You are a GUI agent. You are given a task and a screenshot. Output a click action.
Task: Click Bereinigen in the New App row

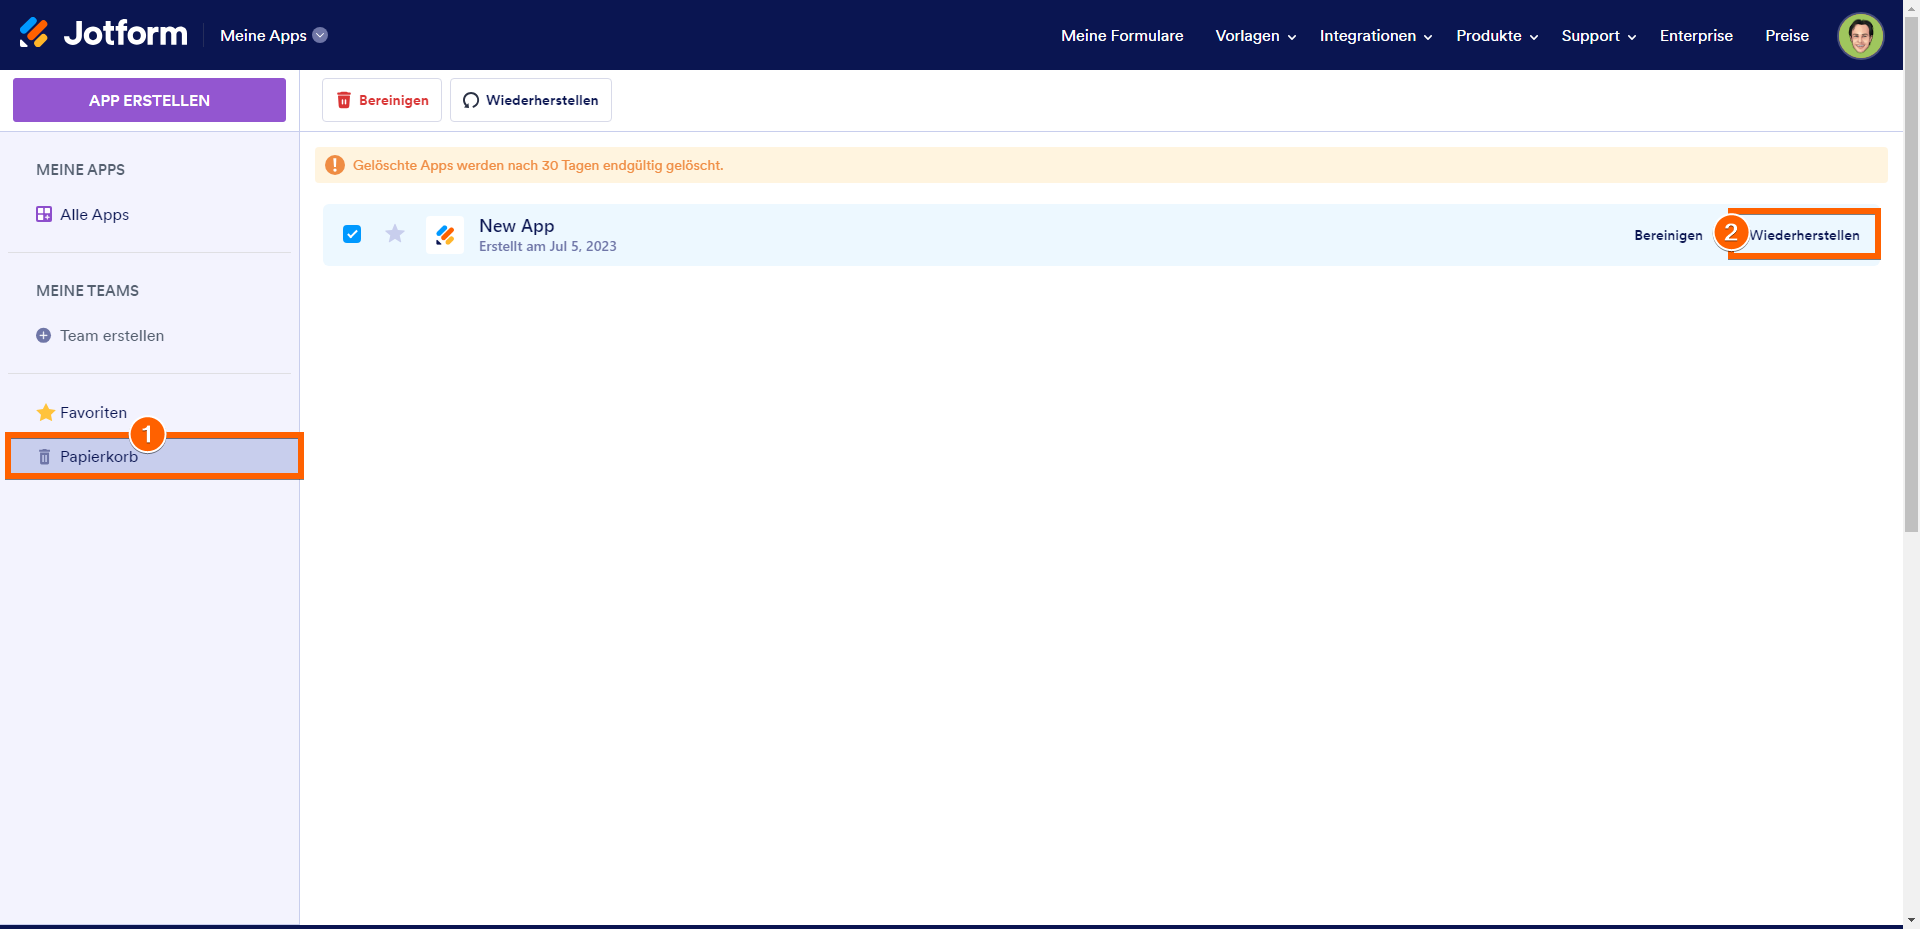coord(1668,235)
